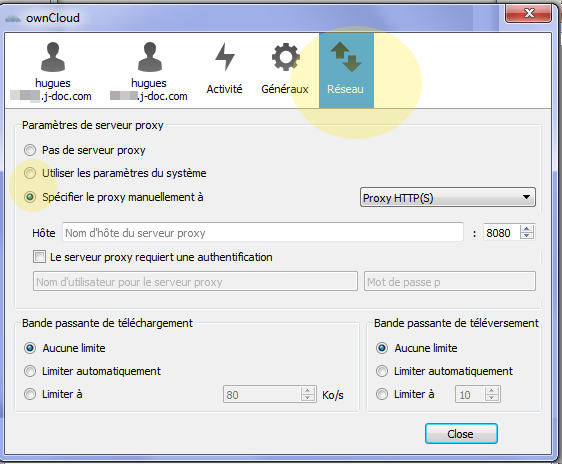
Task: Click the Hôte proxy hostname field
Action: (x=263, y=233)
